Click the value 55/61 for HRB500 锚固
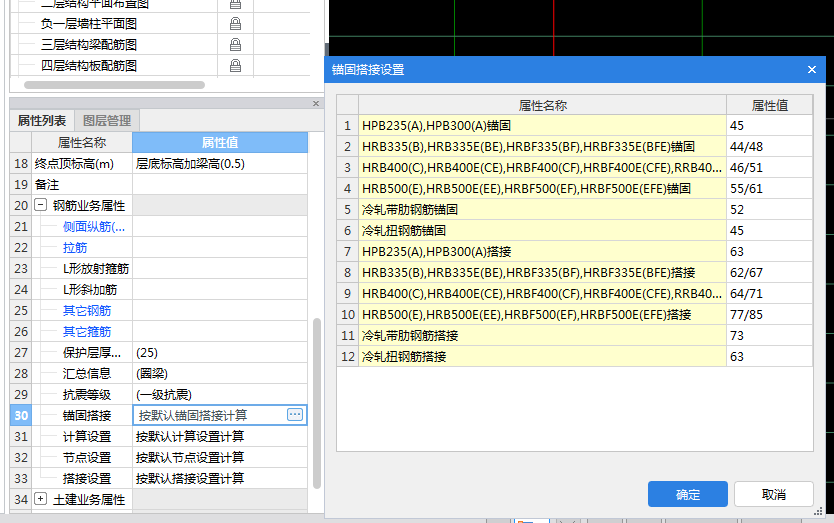The width and height of the screenshot is (834, 523). [769, 188]
